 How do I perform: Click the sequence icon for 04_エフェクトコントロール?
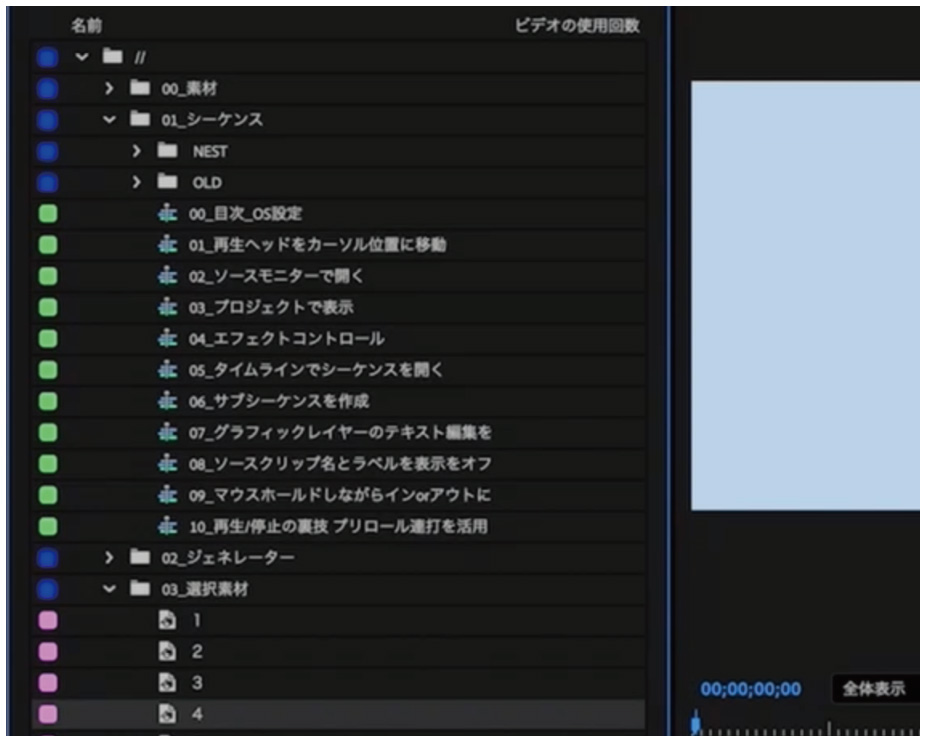click(x=166, y=338)
